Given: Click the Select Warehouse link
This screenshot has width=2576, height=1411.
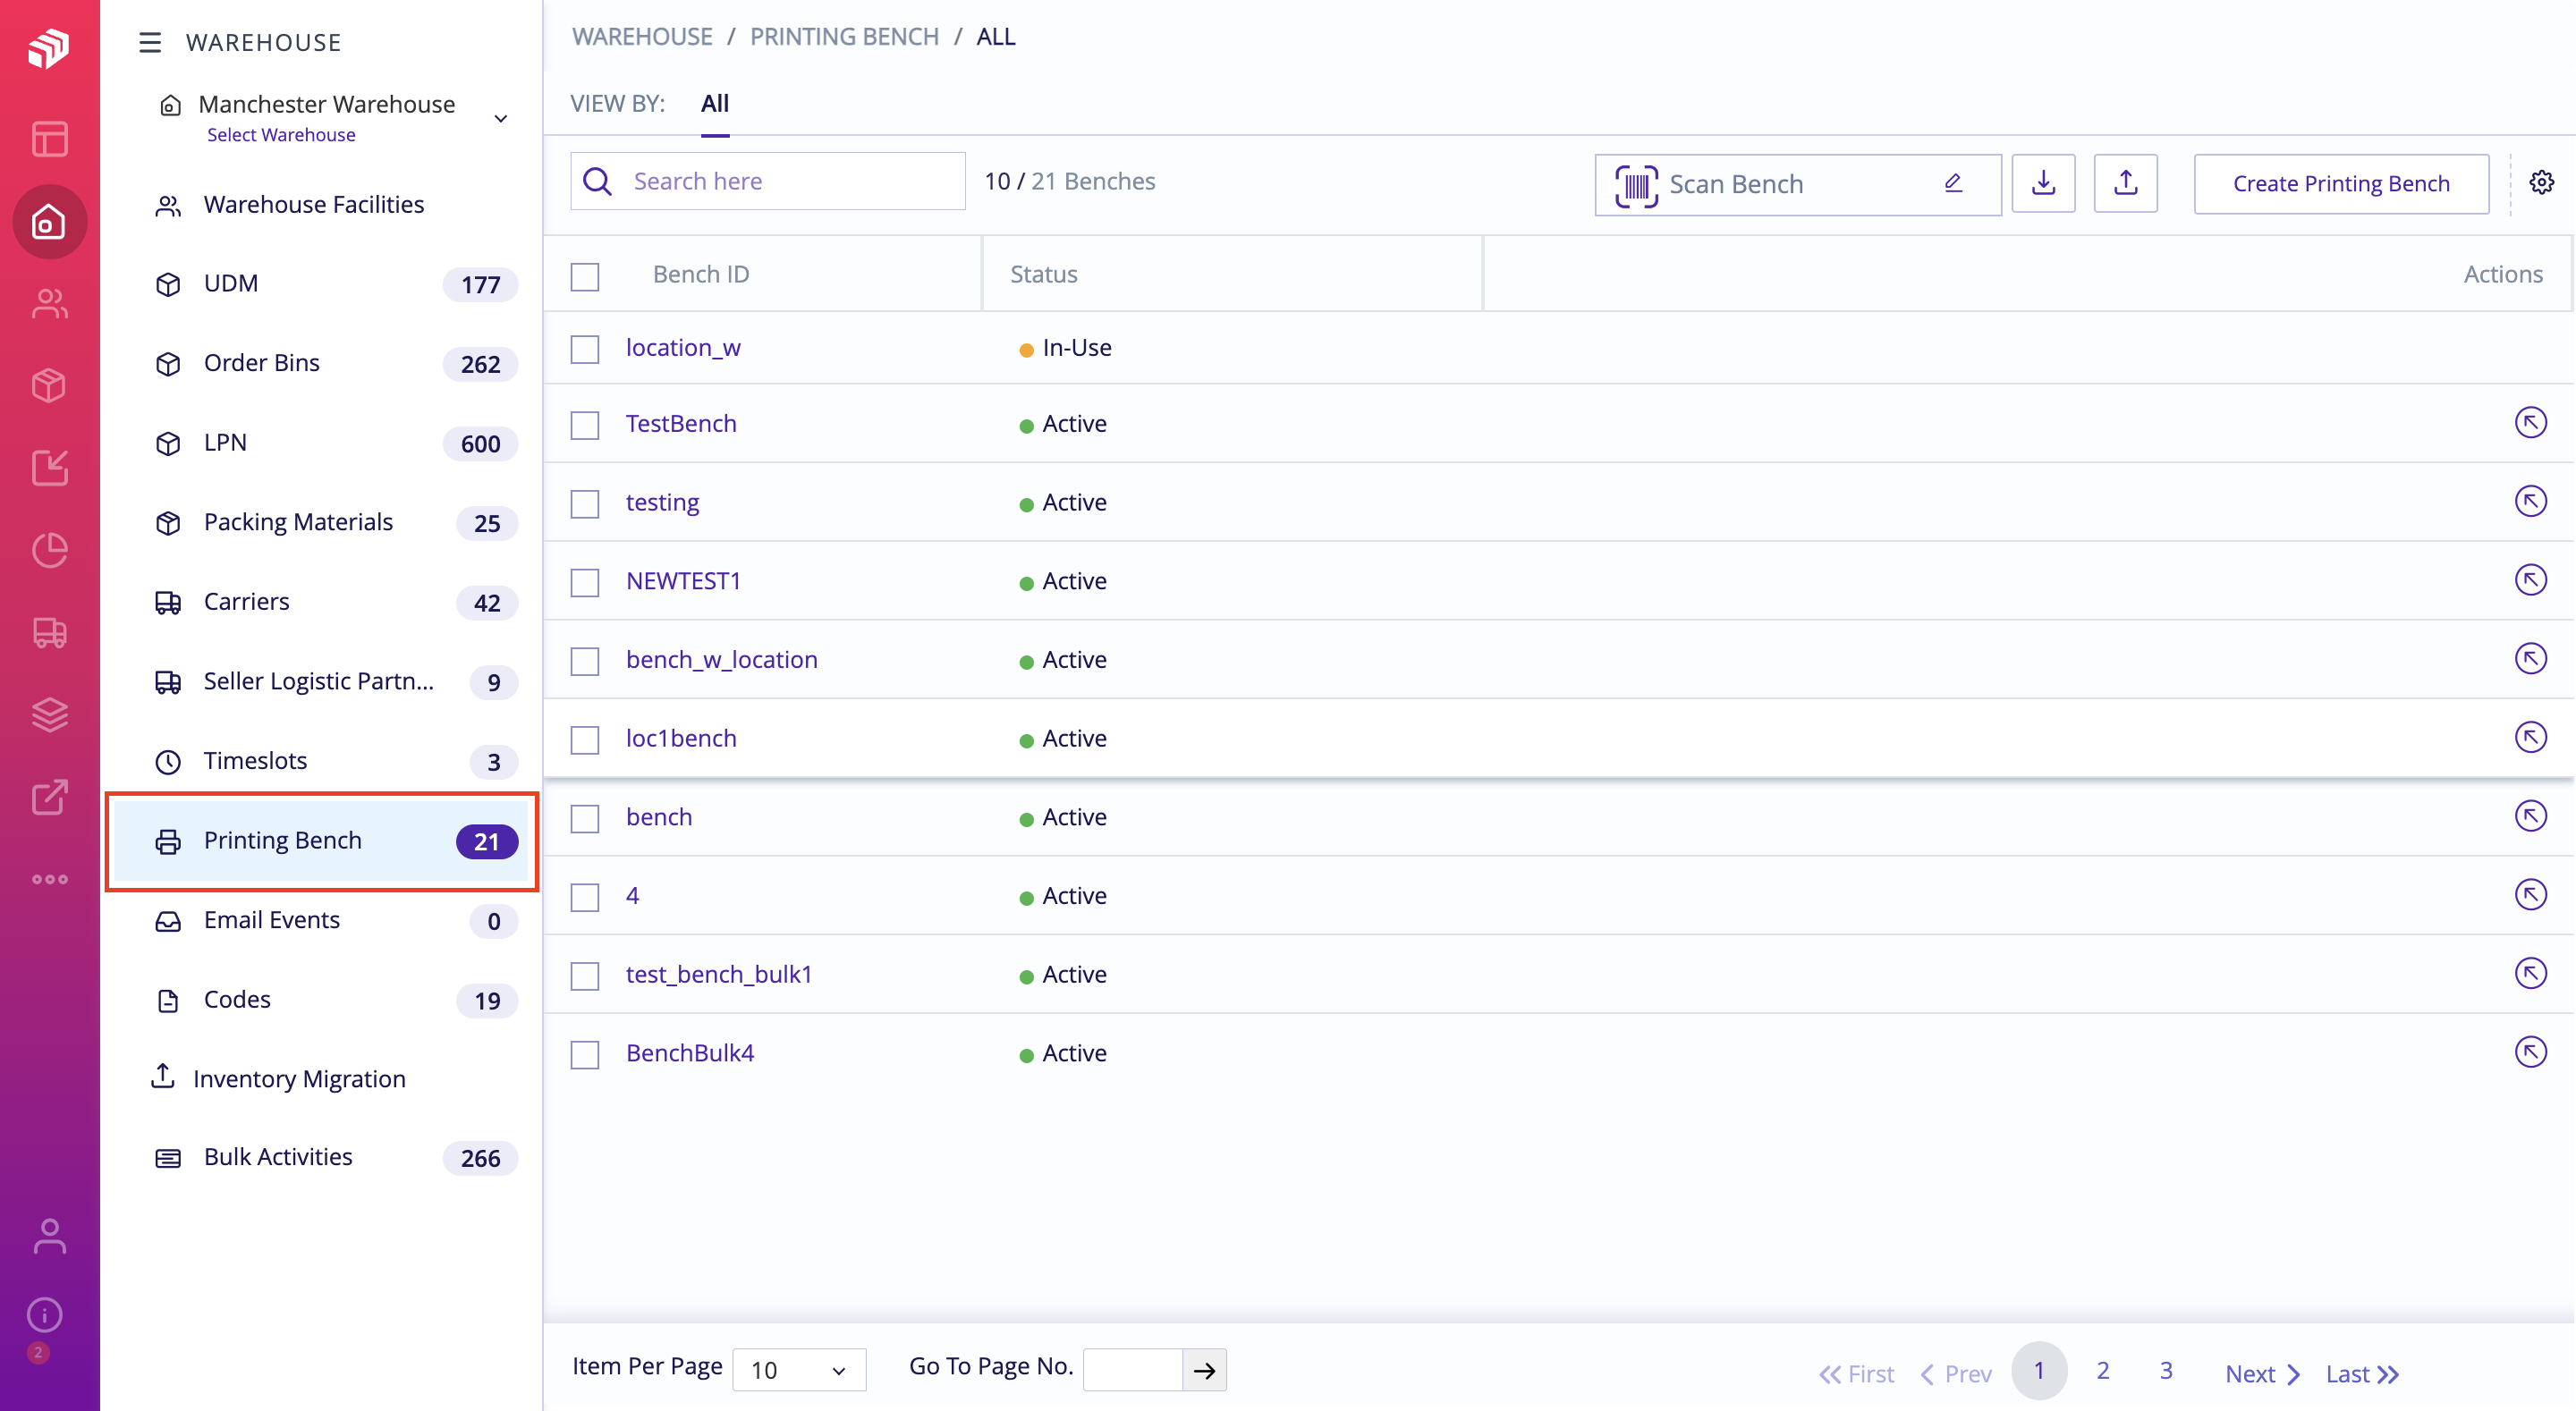Looking at the screenshot, I should click(281, 135).
